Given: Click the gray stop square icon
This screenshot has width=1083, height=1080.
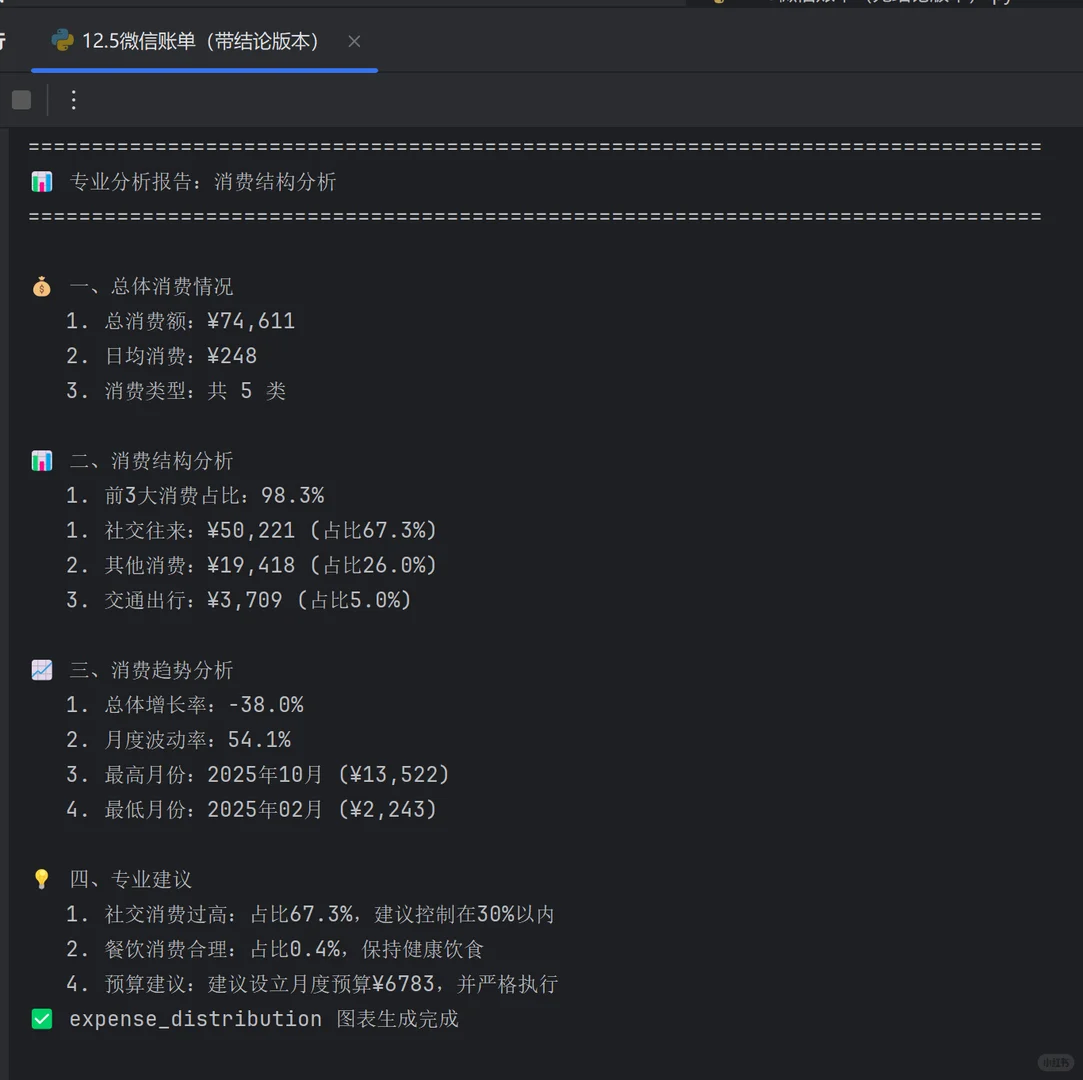Looking at the screenshot, I should [x=21, y=100].
